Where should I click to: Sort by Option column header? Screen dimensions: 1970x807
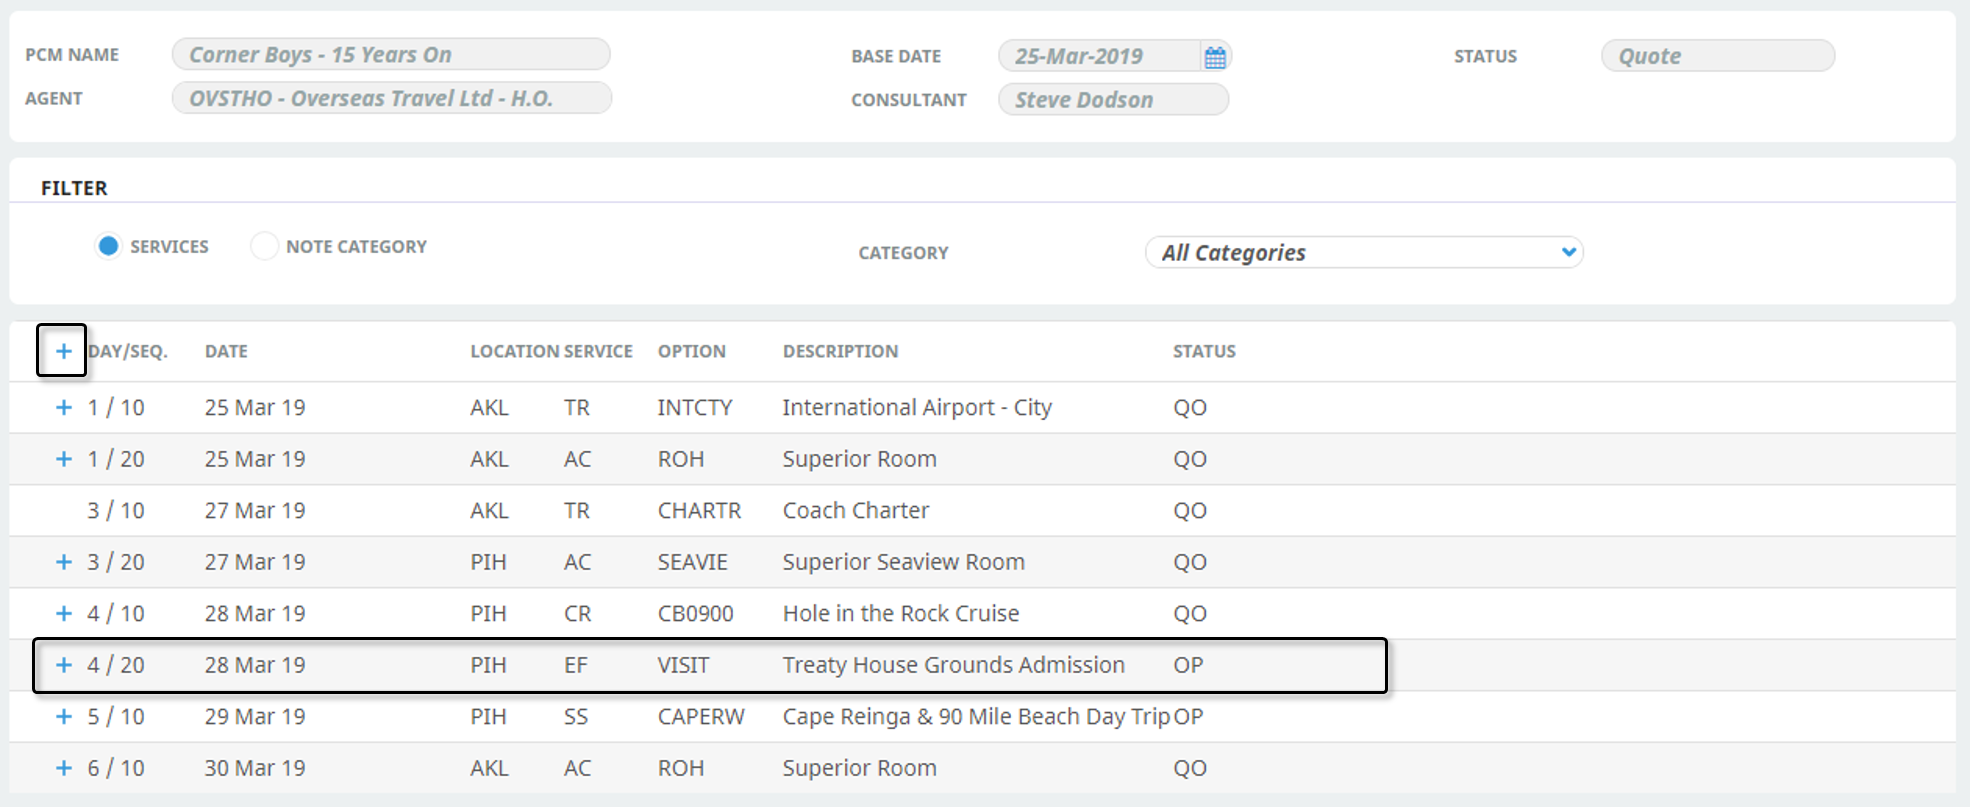click(x=692, y=351)
